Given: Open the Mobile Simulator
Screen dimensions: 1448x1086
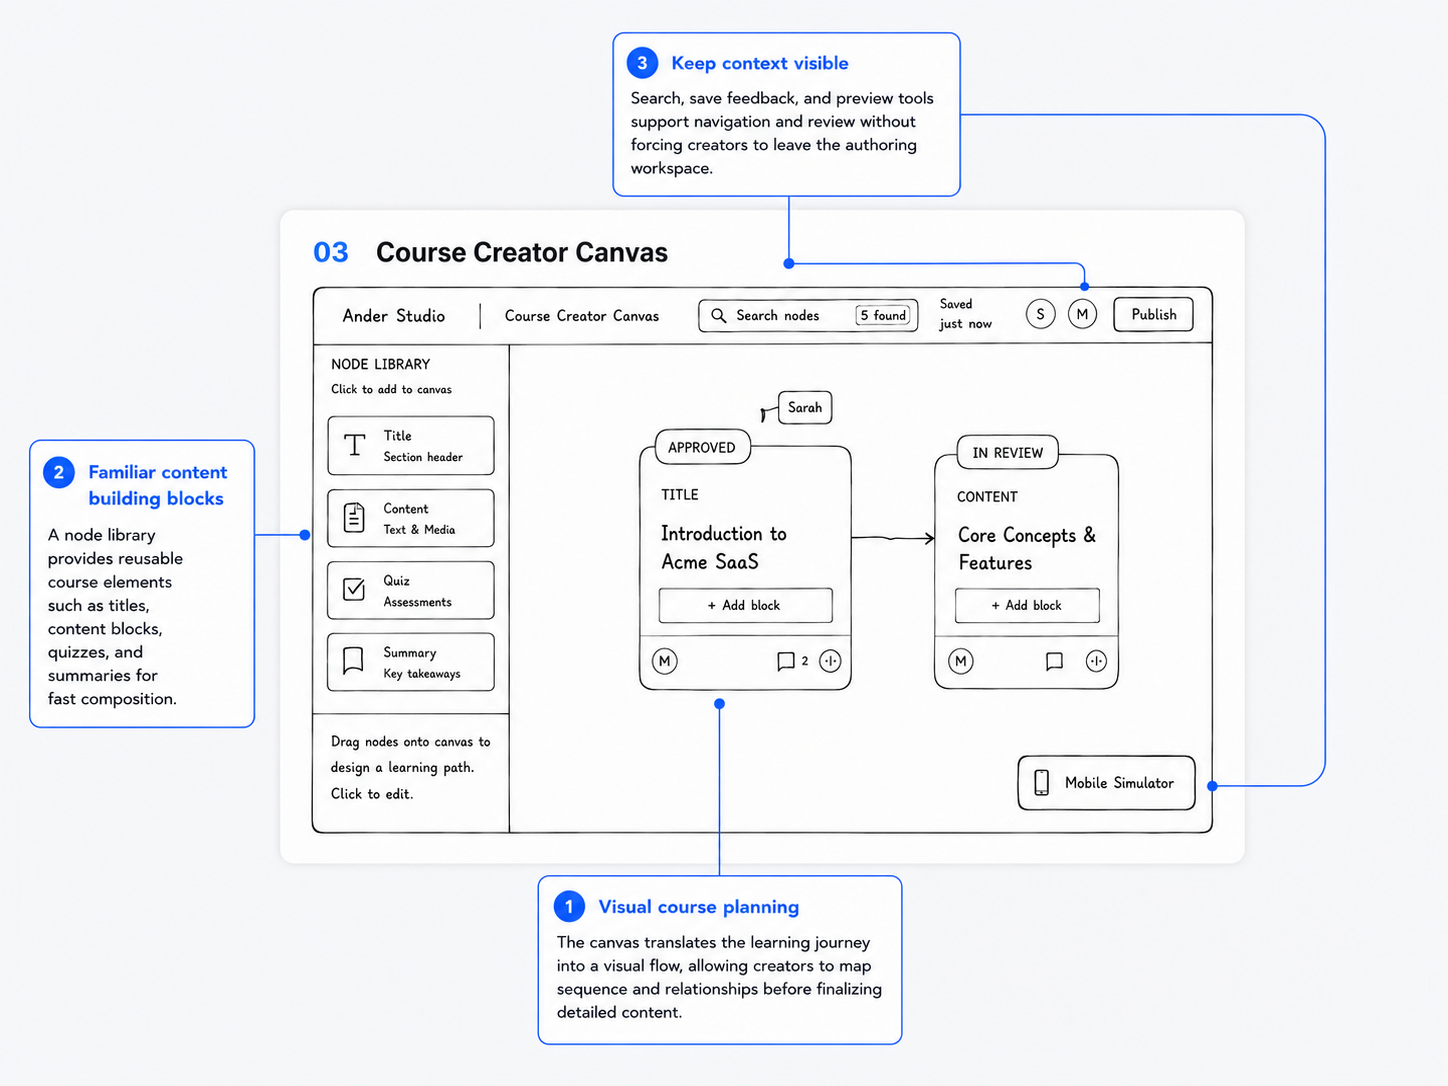Looking at the screenshot, I should (x=1106, y=783).
